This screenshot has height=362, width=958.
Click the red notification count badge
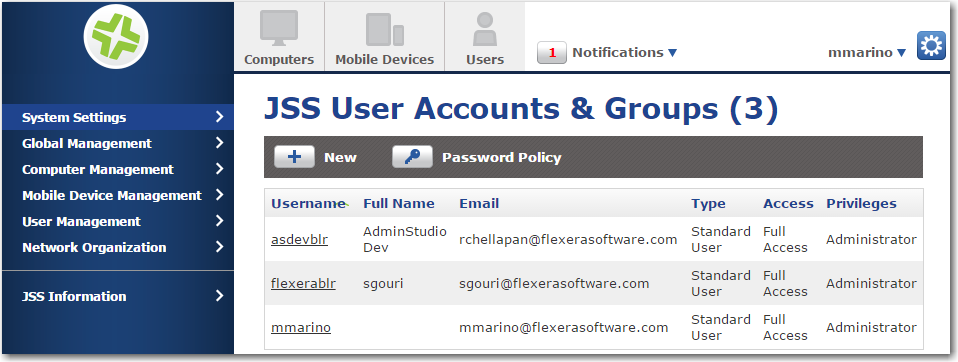click(552, 53)
